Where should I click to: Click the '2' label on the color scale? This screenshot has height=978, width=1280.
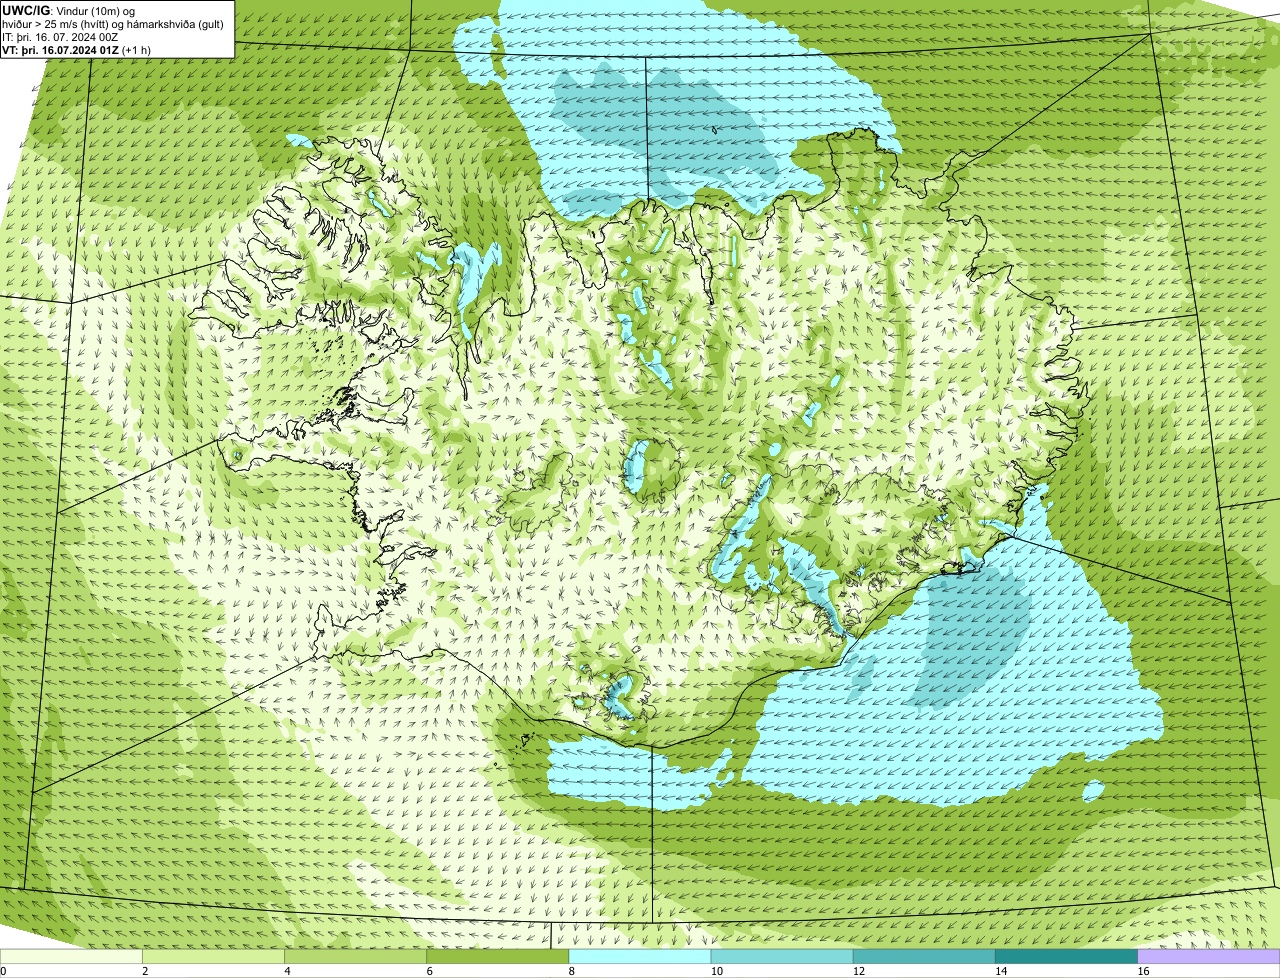coord(145,971)
